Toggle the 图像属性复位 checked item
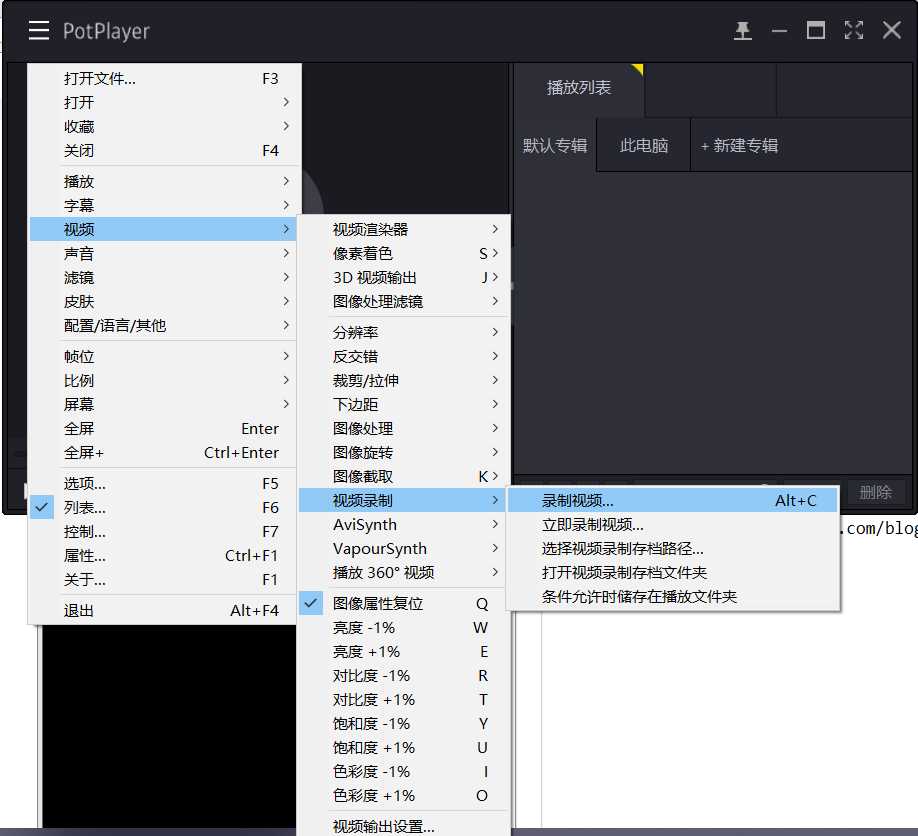The image size is (918, 836). pos(403,604)
